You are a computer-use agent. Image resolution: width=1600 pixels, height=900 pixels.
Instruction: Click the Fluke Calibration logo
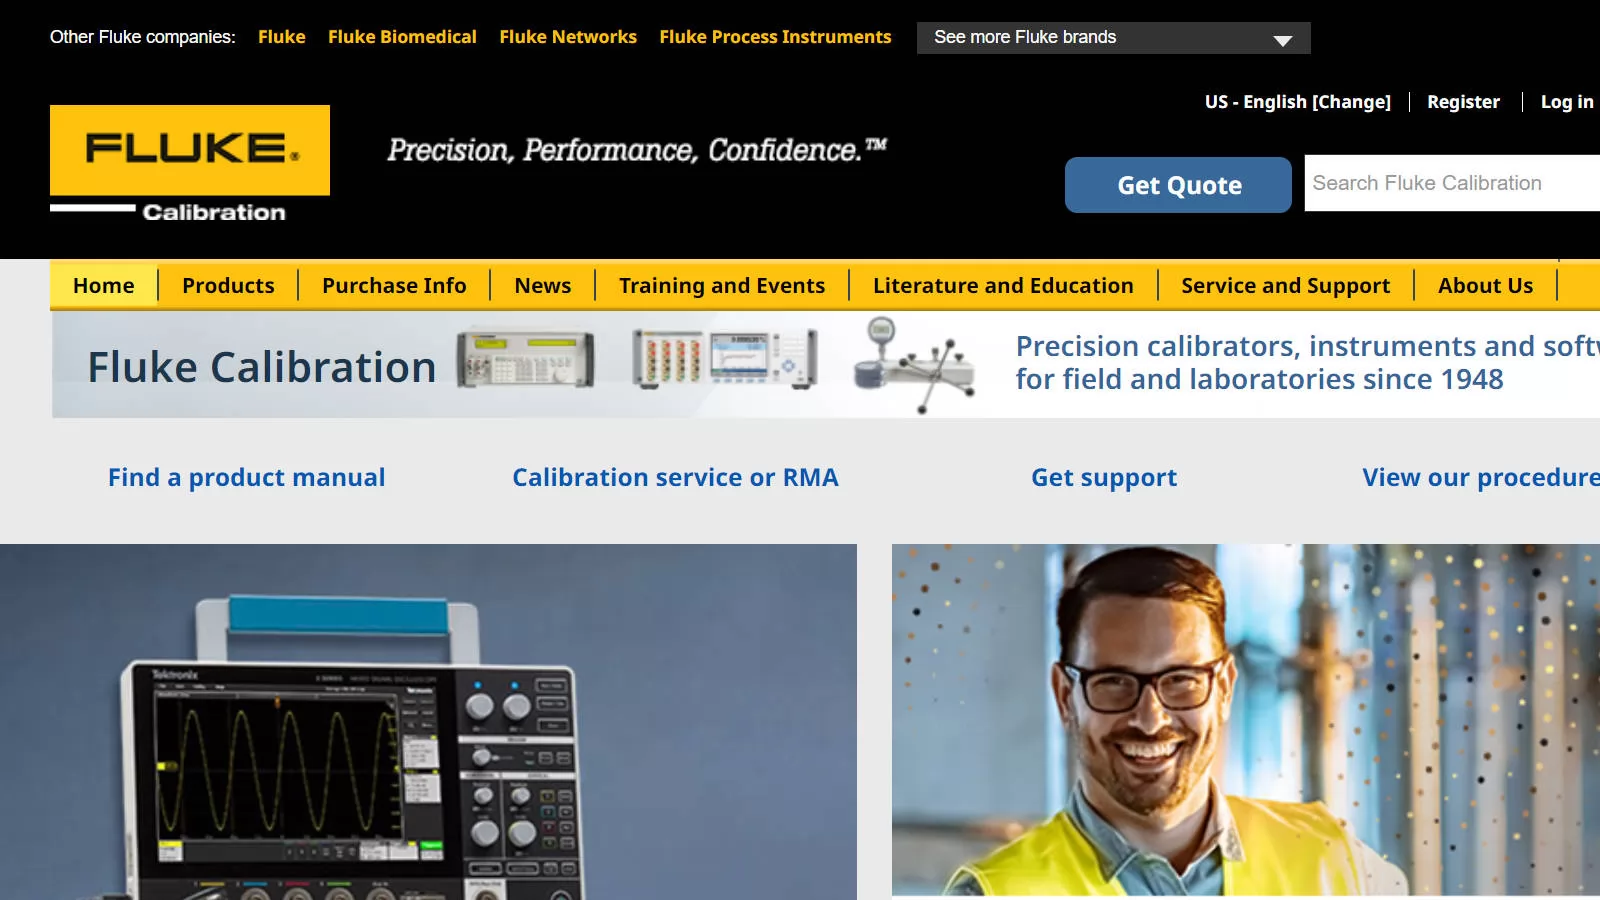tap(190, 163)
